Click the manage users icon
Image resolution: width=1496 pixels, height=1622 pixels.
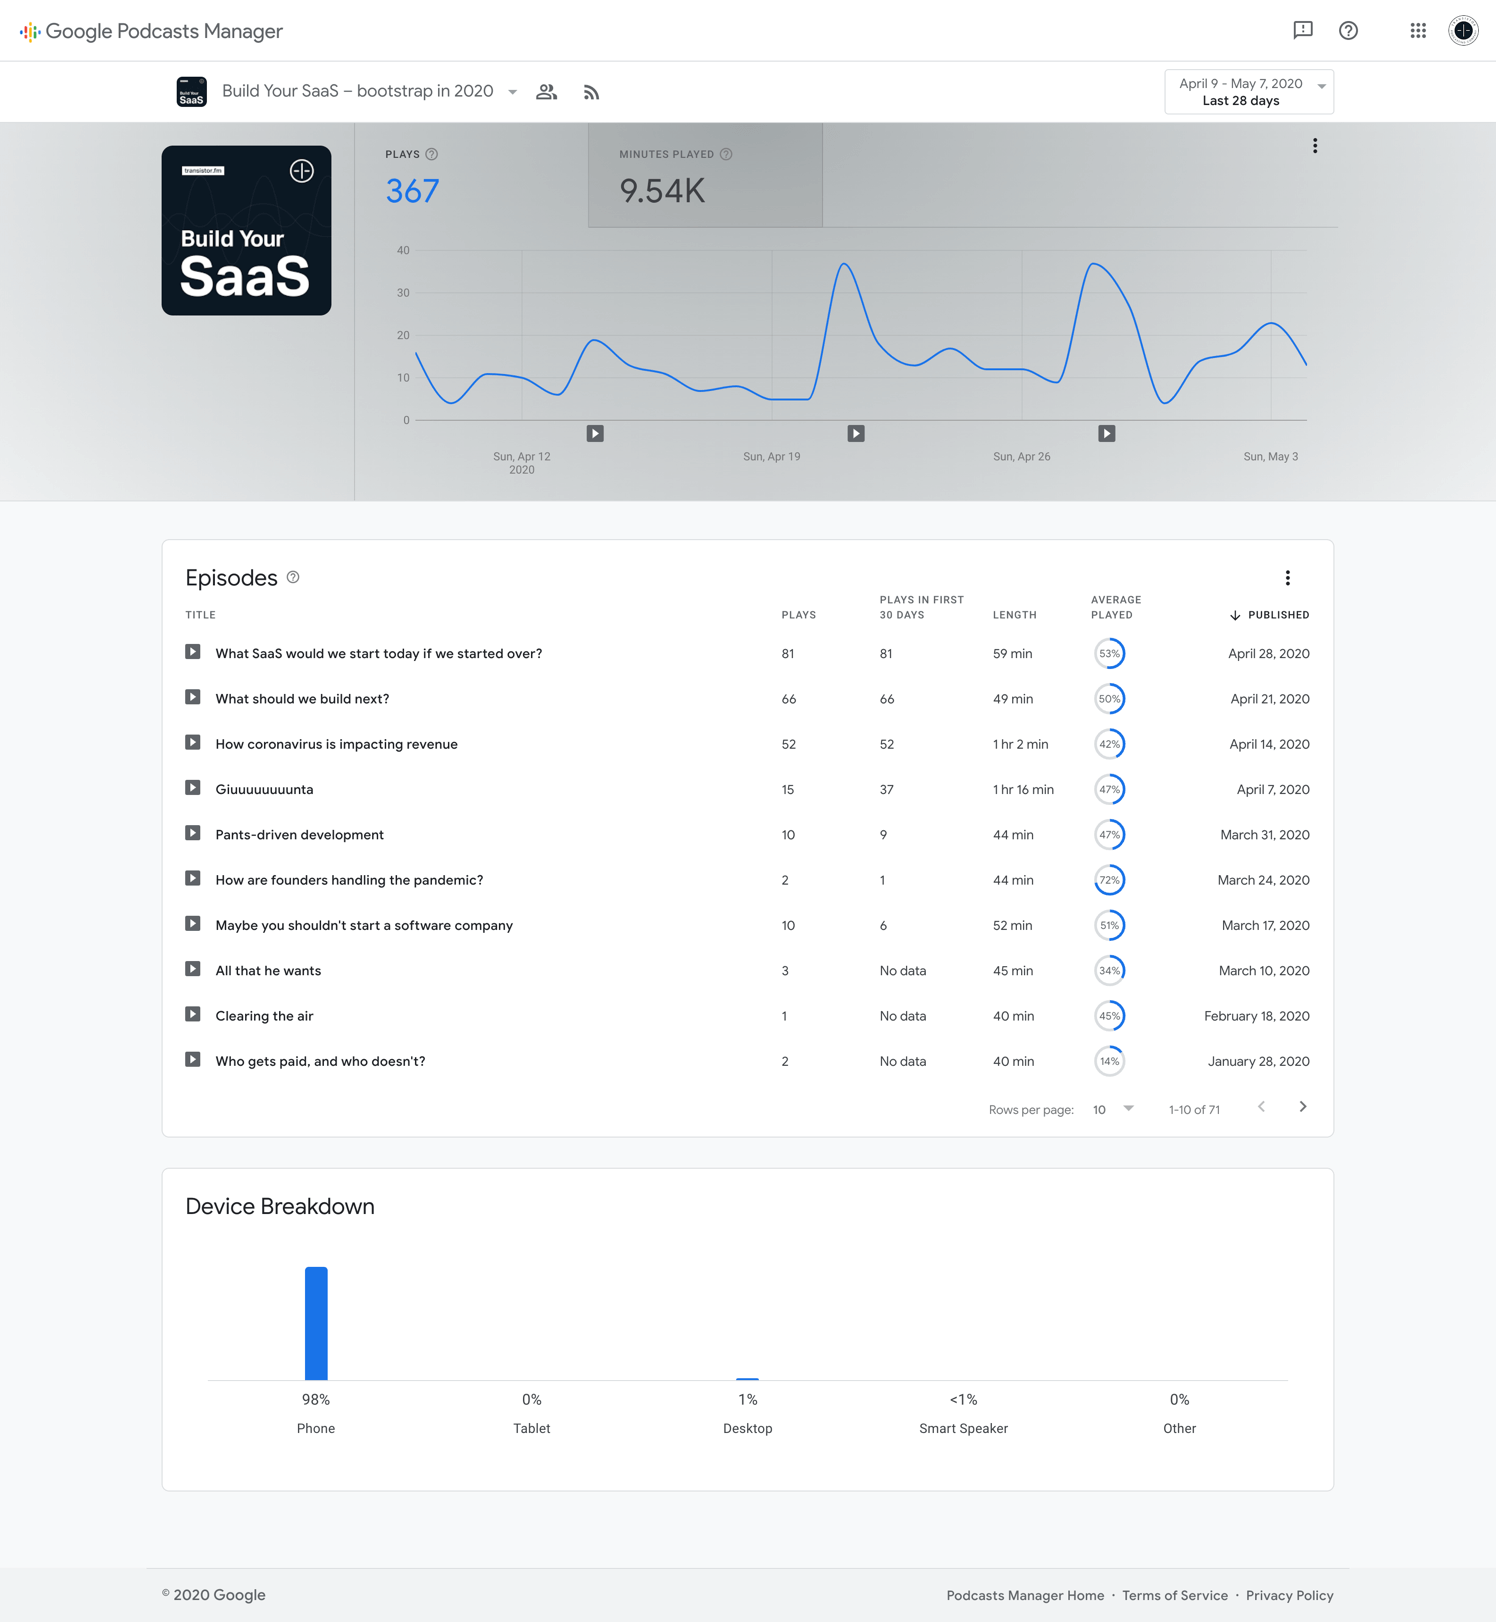pyautogui.click(x=546, y=92)
